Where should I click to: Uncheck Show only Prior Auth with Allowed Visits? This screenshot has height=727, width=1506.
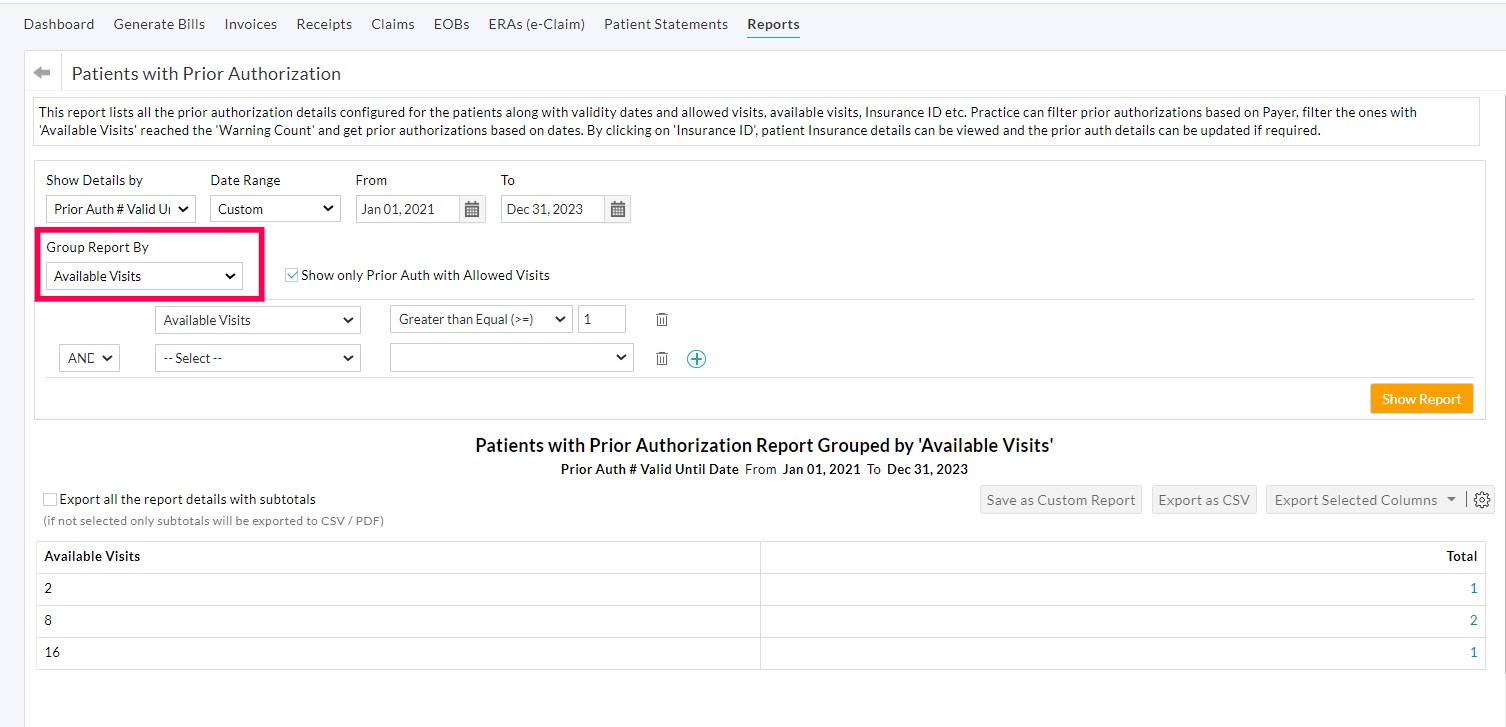click(x=291, y=275)
